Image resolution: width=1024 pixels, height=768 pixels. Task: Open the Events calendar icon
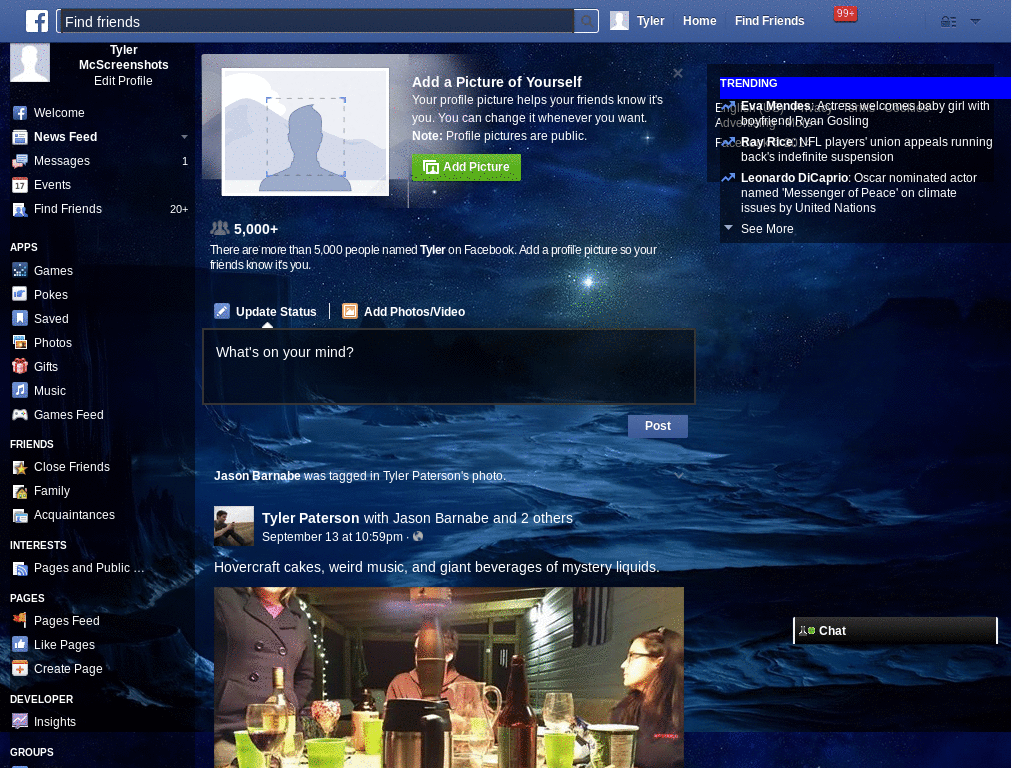tap(20, 185)
